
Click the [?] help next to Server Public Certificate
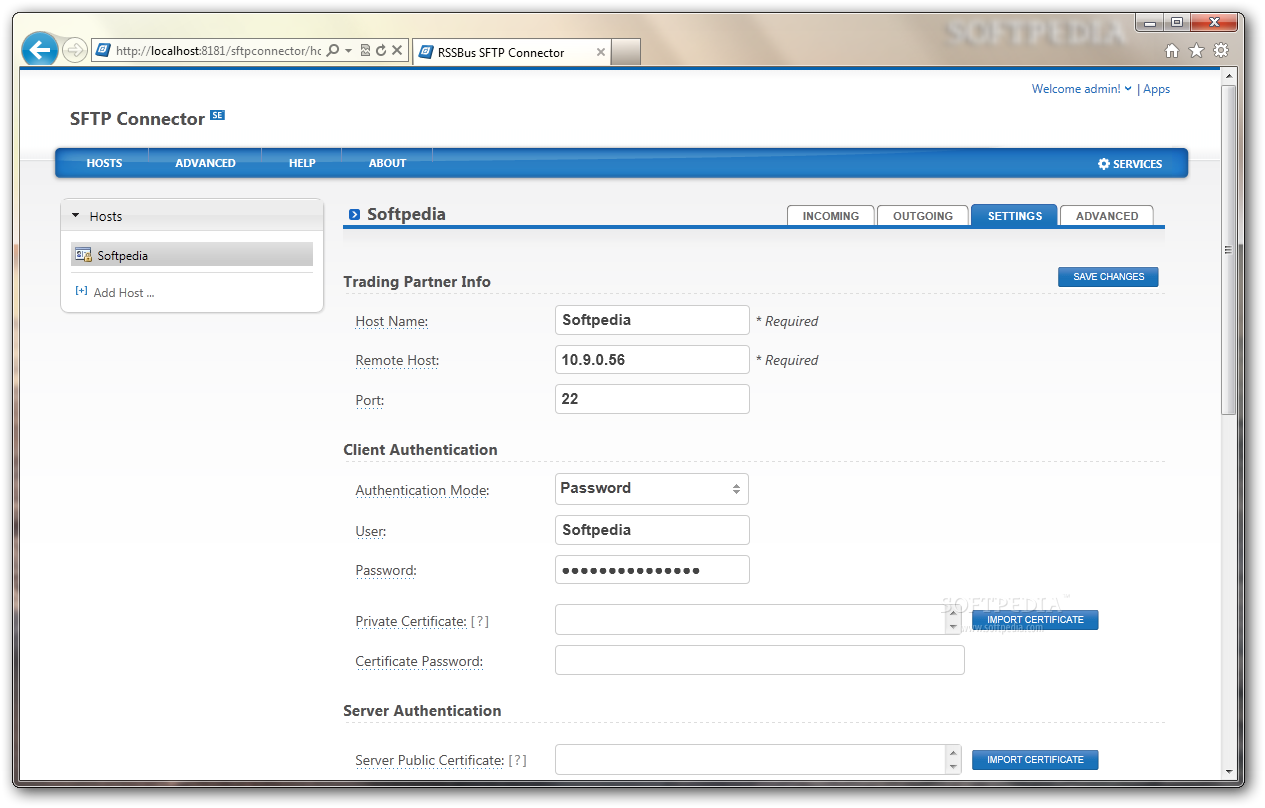[517, 761]
